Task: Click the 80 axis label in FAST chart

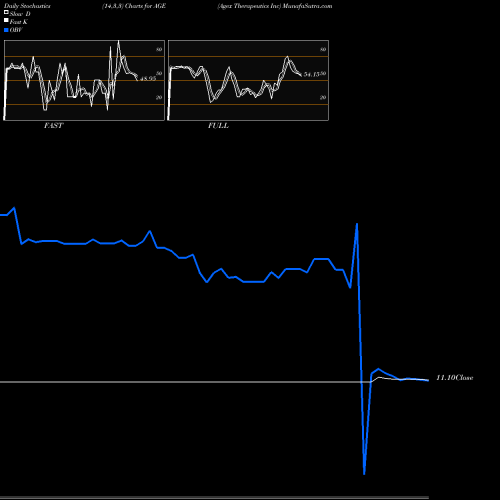Action: 159,49
